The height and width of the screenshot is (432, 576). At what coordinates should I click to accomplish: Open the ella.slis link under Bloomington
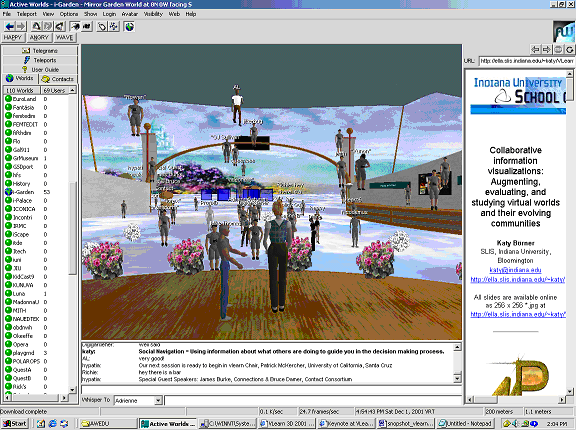(x=518, y=280)
